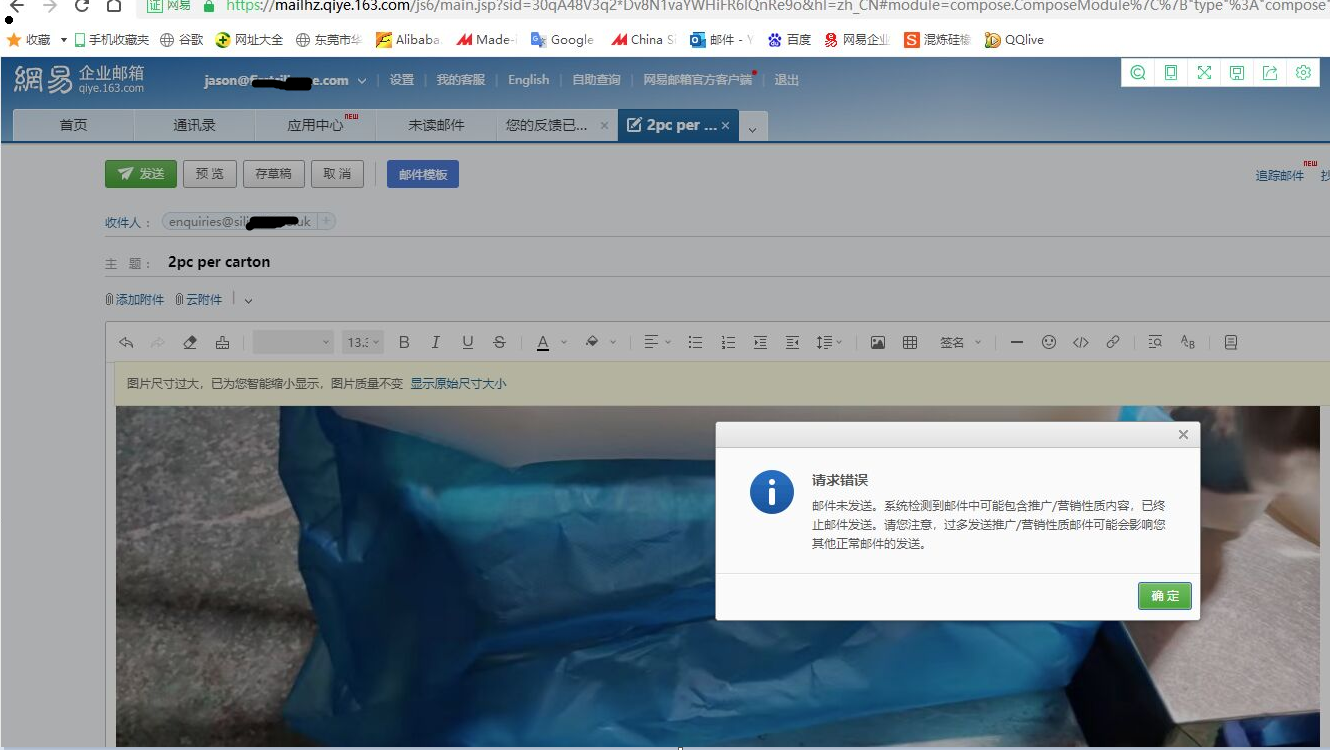Click the stationery page icon
This screenshot has height=750, width=1330.
click(x=1231, y=342)
